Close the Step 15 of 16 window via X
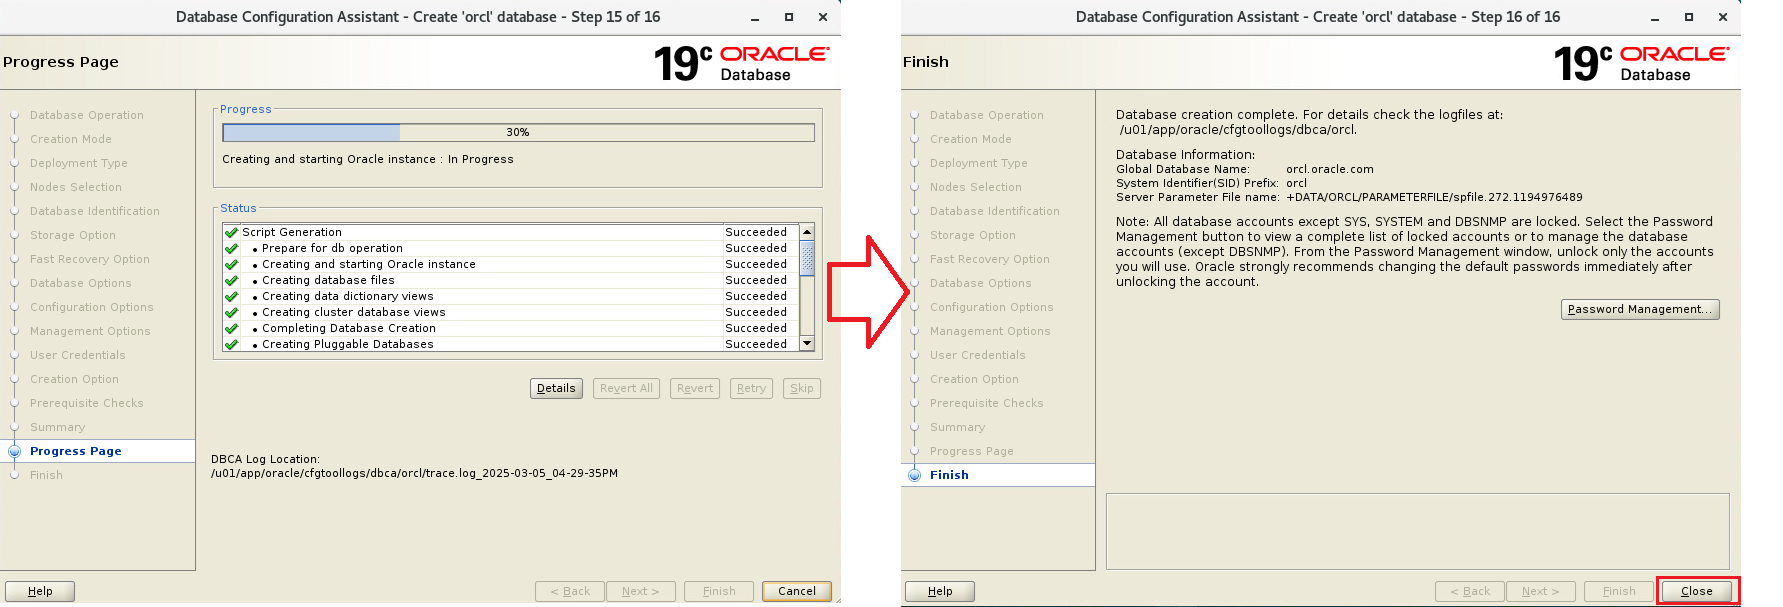The image size is (1783, 607). click(x=823, y=17)
